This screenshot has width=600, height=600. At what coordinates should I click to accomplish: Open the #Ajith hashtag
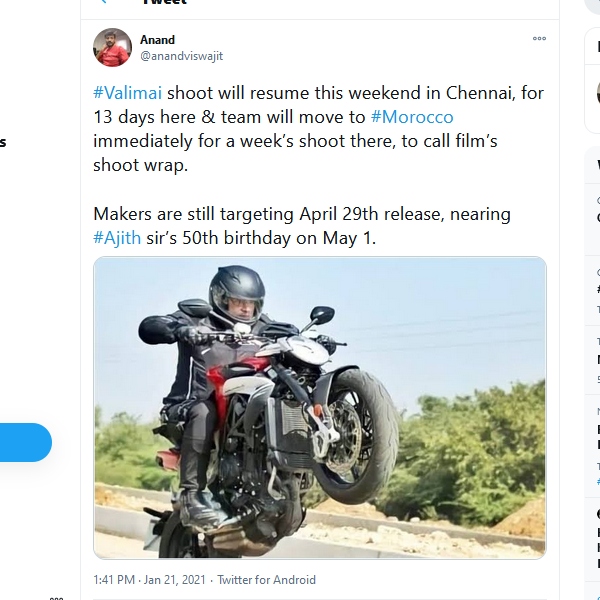click(115, 237)
